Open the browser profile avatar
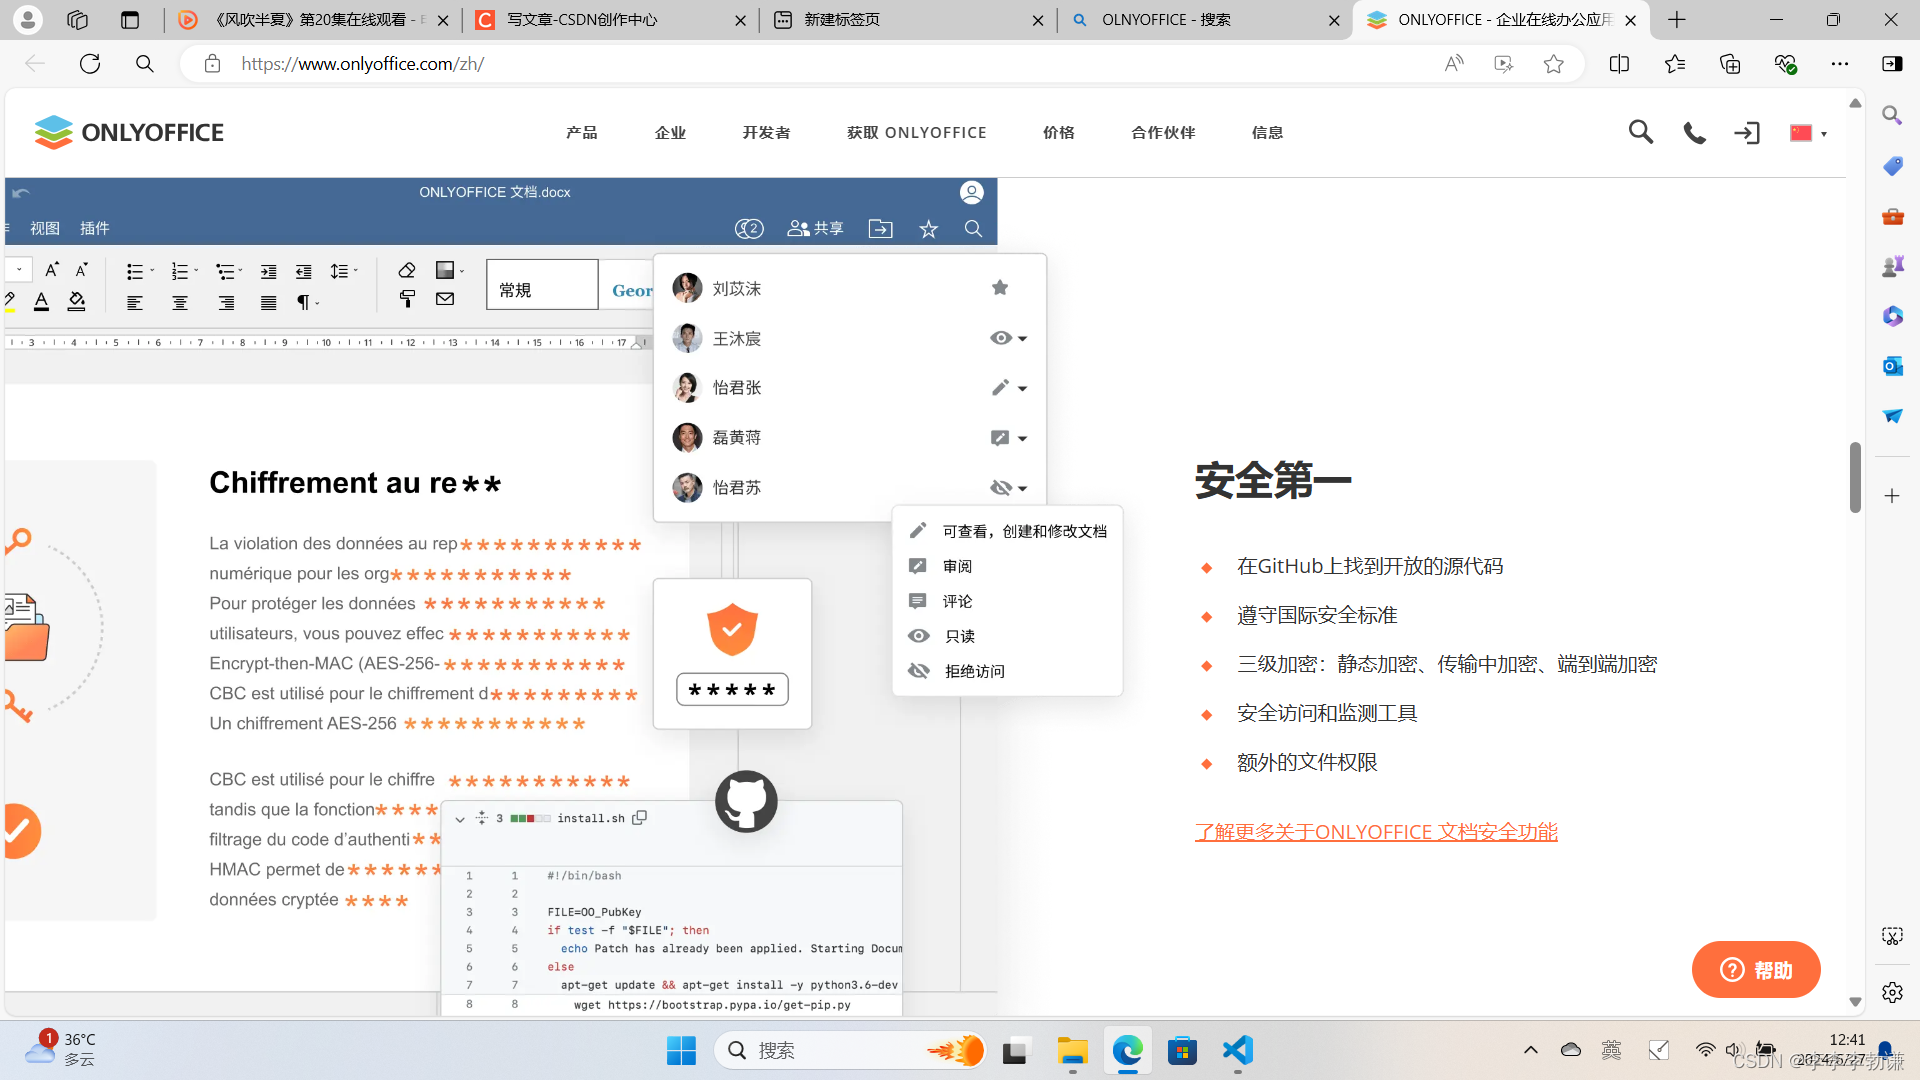 28,20
